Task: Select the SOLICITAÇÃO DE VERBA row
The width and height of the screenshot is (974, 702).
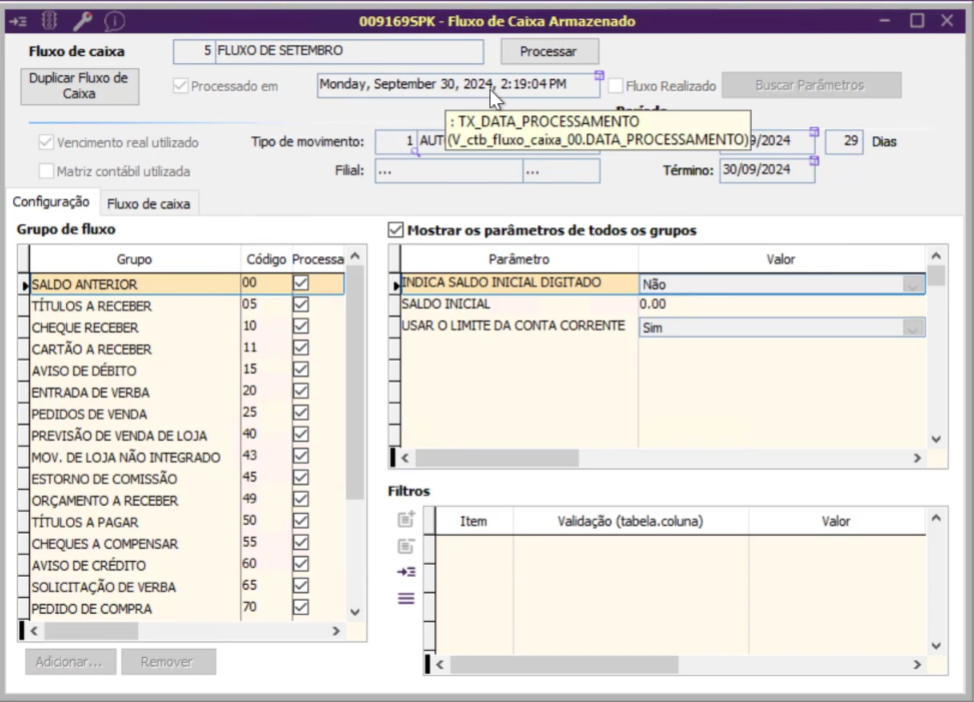Action: [x=186, y=587]
